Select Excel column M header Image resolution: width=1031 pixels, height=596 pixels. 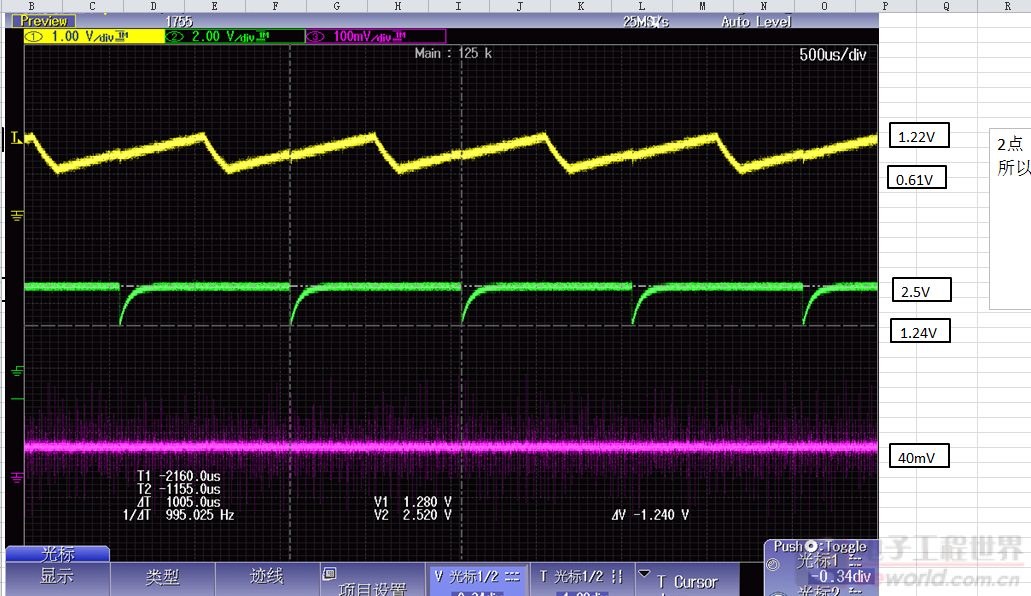703,6
